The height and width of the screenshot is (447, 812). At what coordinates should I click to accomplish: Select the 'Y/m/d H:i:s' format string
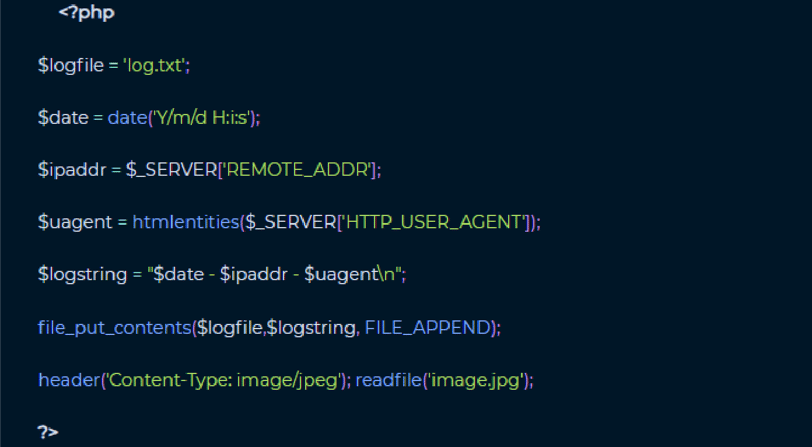(202, 118)
